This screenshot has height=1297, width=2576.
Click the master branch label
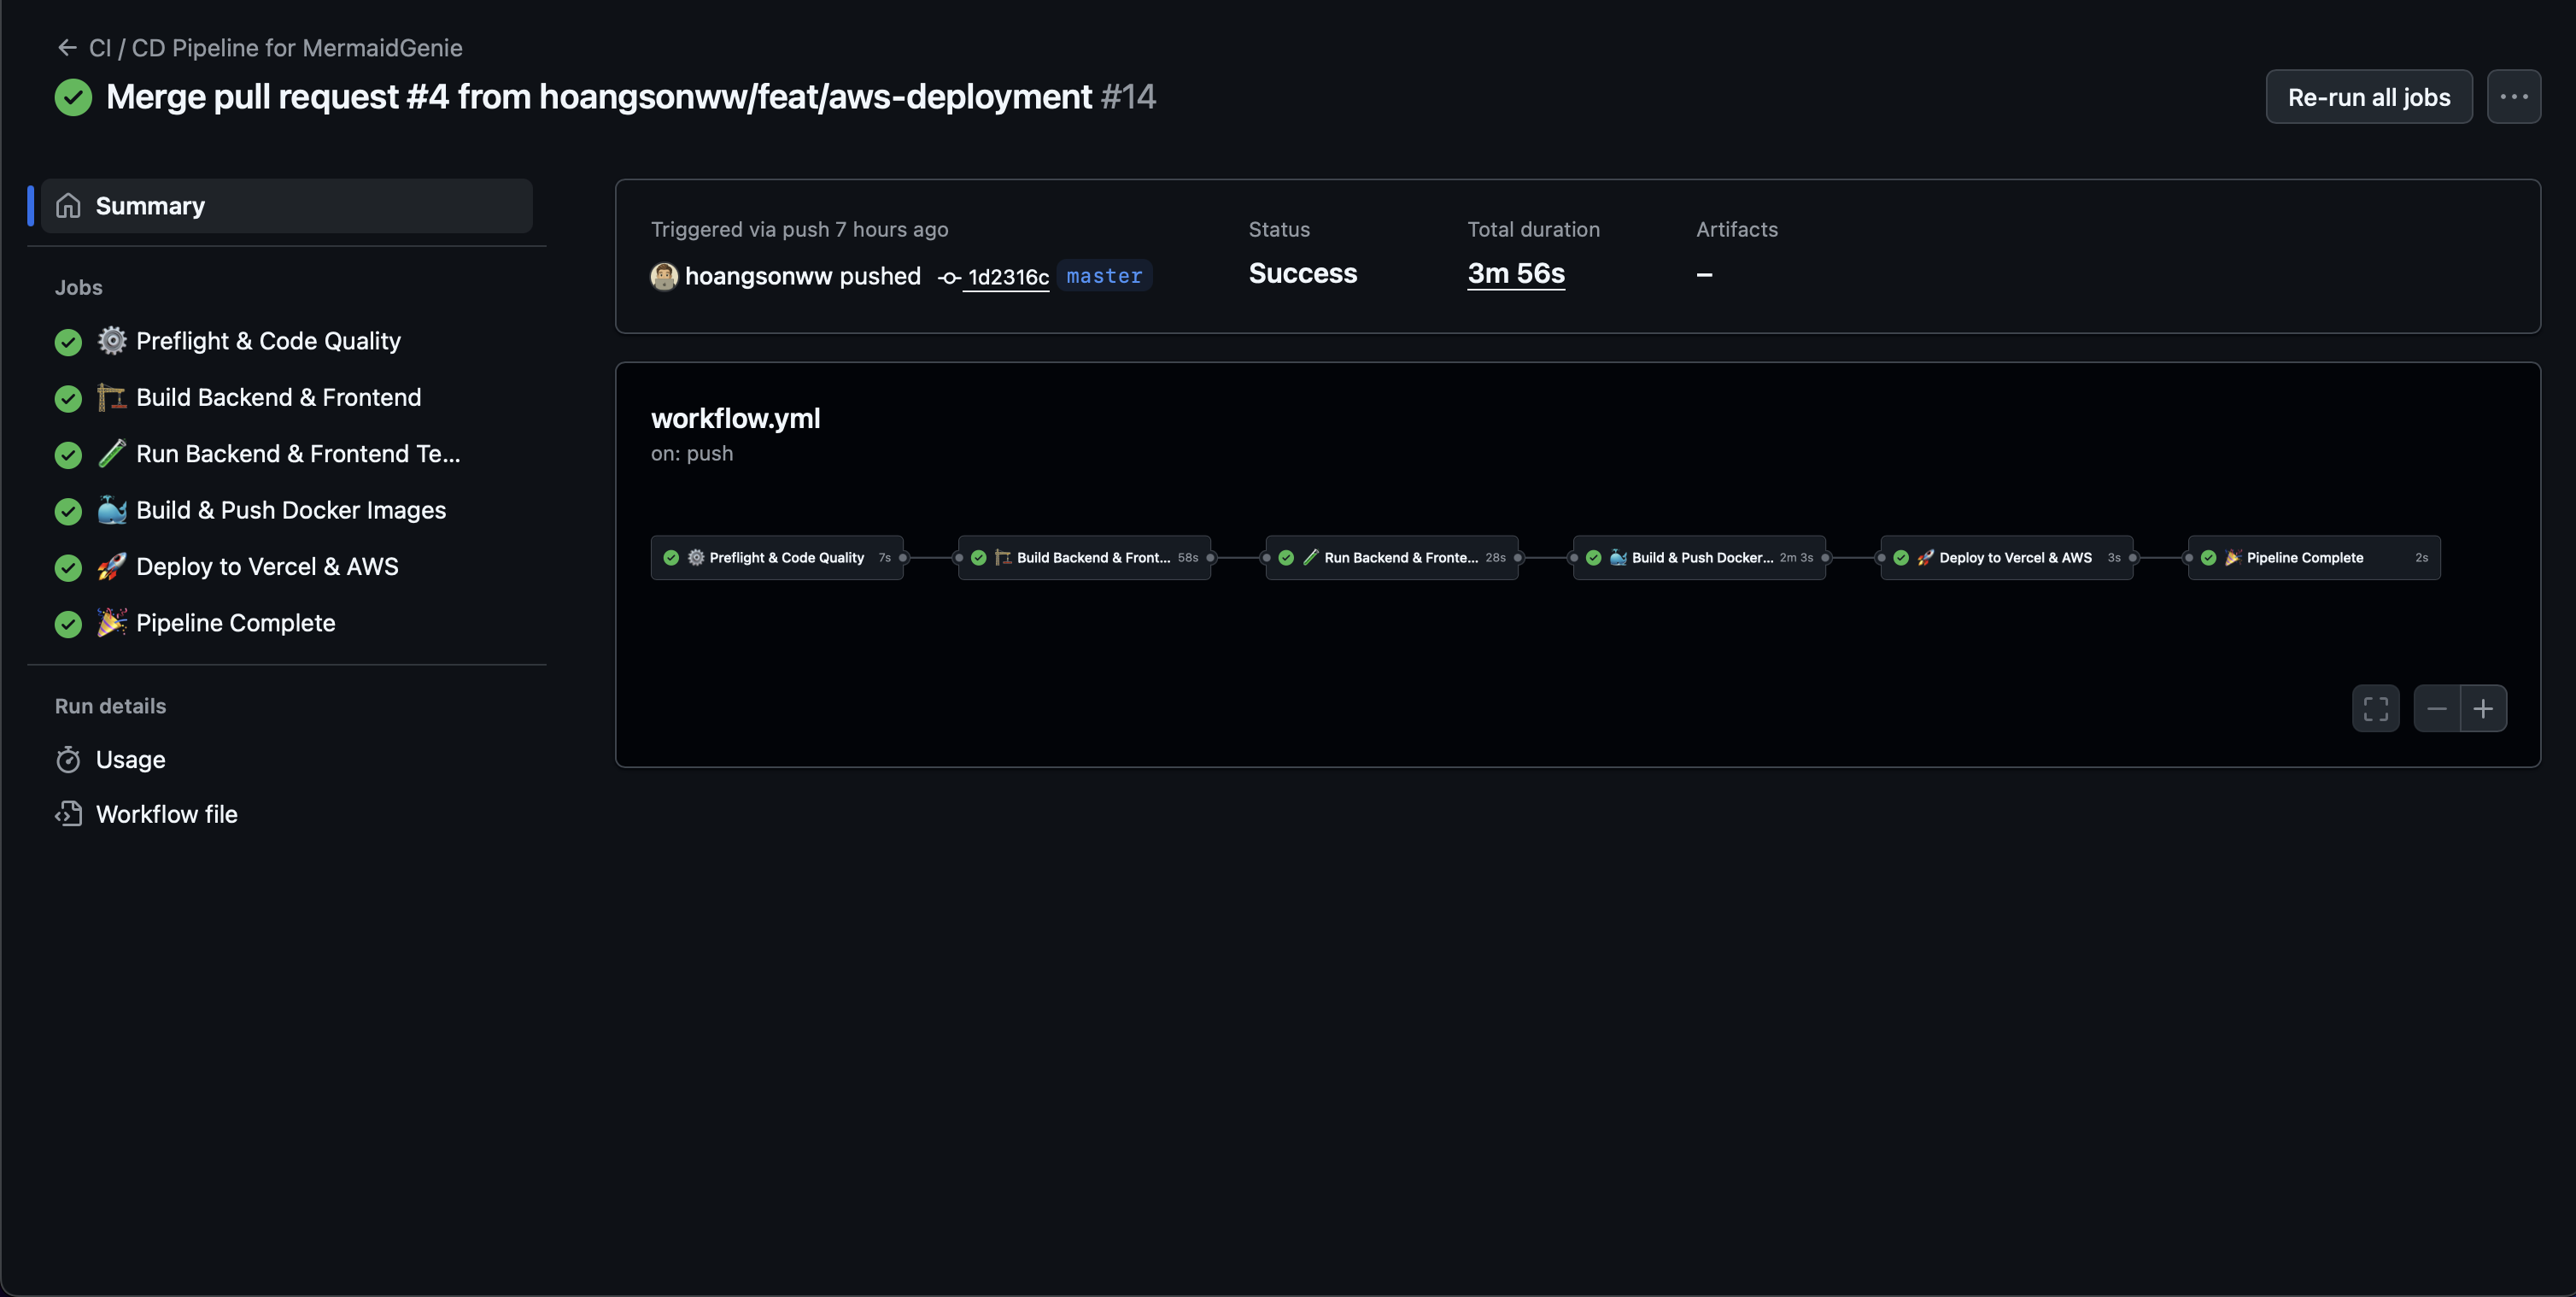tap(1104, 275)
